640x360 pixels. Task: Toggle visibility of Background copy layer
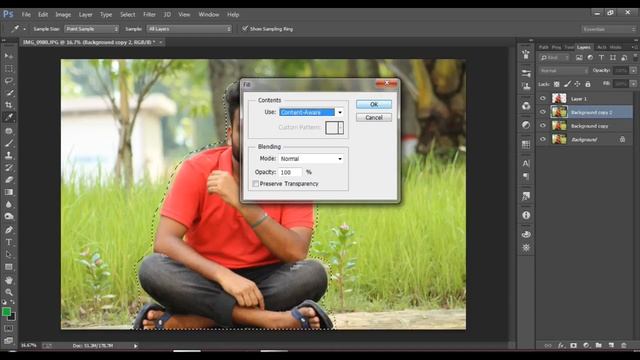(543, 126)
